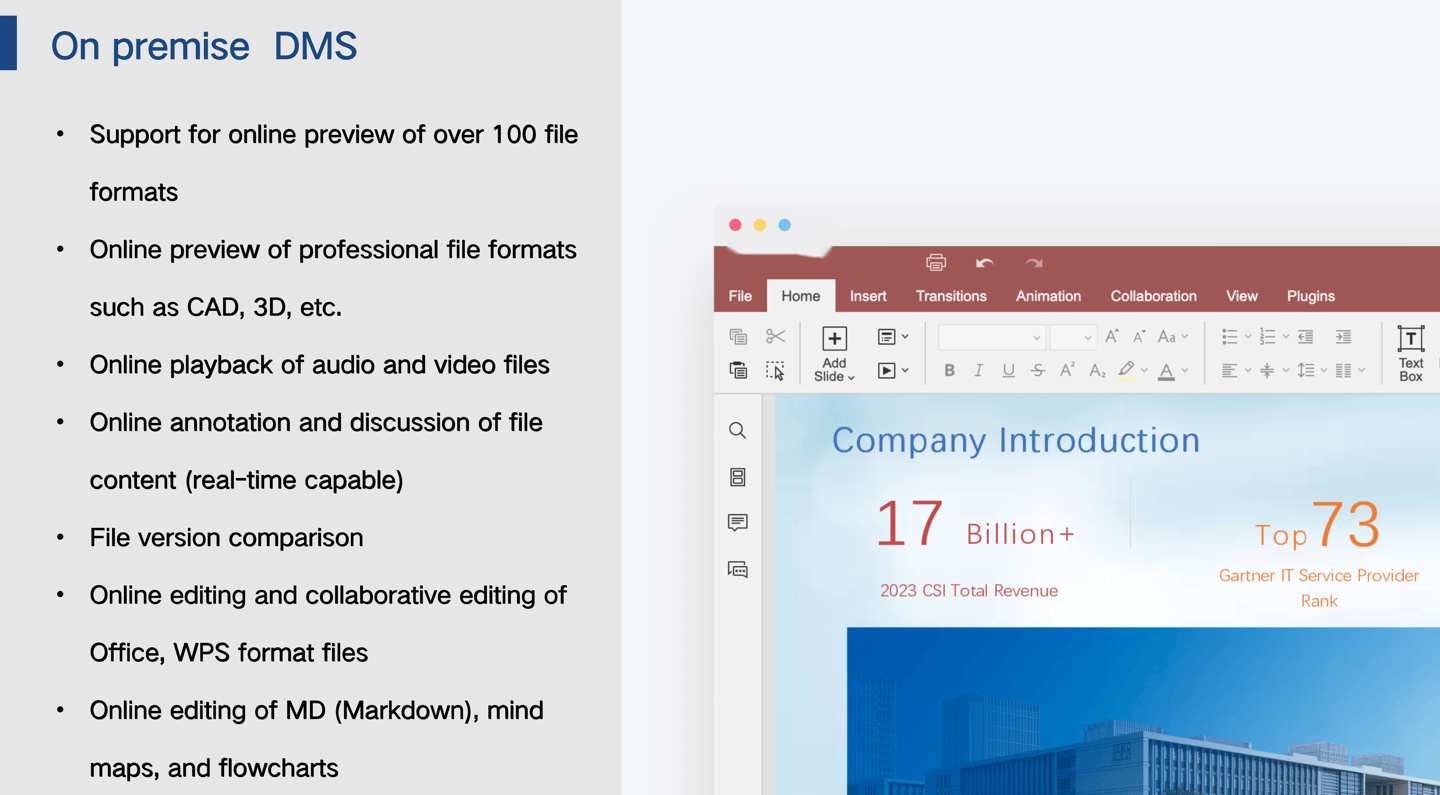Apply the font color
Viewport: 1440px width, 795px height.
(1166, 371)
